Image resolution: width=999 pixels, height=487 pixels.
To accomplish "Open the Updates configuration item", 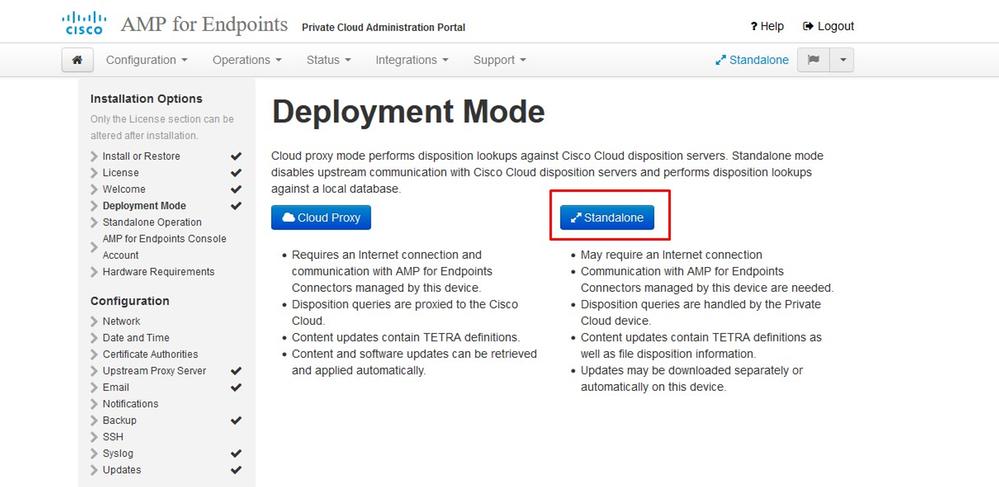I will pos(122,470).
